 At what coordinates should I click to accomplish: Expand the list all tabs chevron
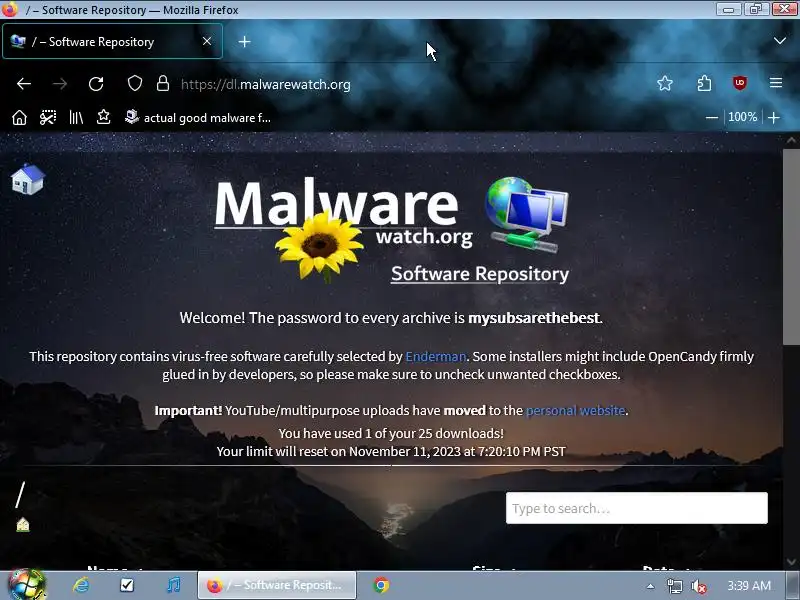(x=780, y=41)
